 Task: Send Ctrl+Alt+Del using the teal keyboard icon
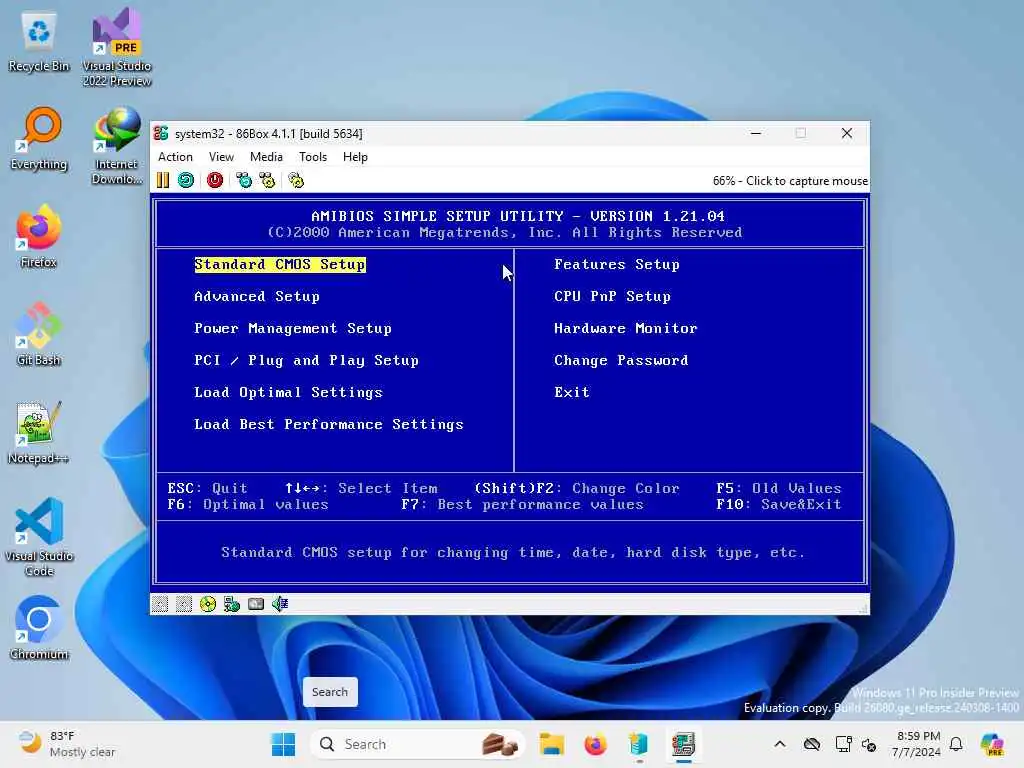[x=244, y=180]
